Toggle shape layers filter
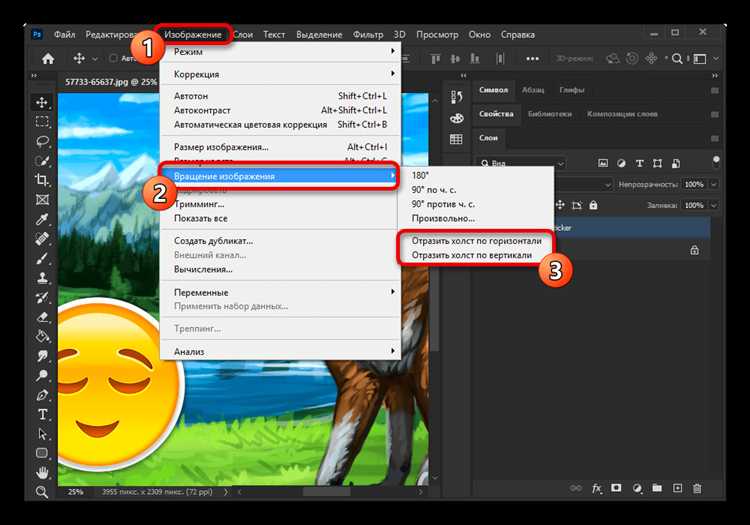This screenshot has height=525, width=750. click(x=658, y=163)
